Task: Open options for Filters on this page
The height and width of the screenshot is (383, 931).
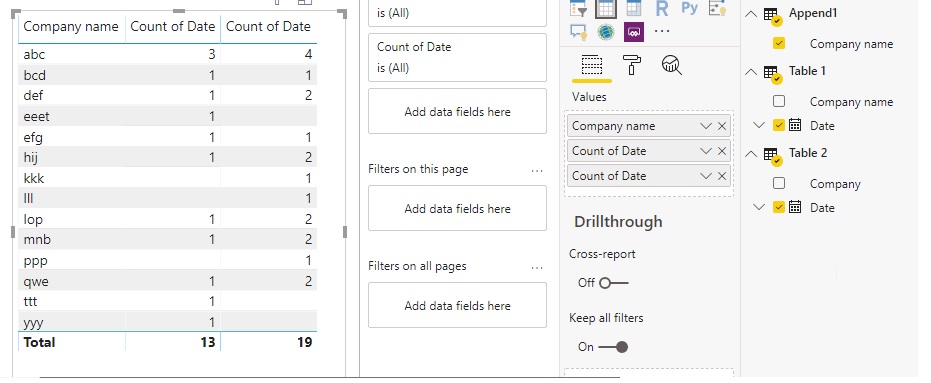Action: [537, 171]
